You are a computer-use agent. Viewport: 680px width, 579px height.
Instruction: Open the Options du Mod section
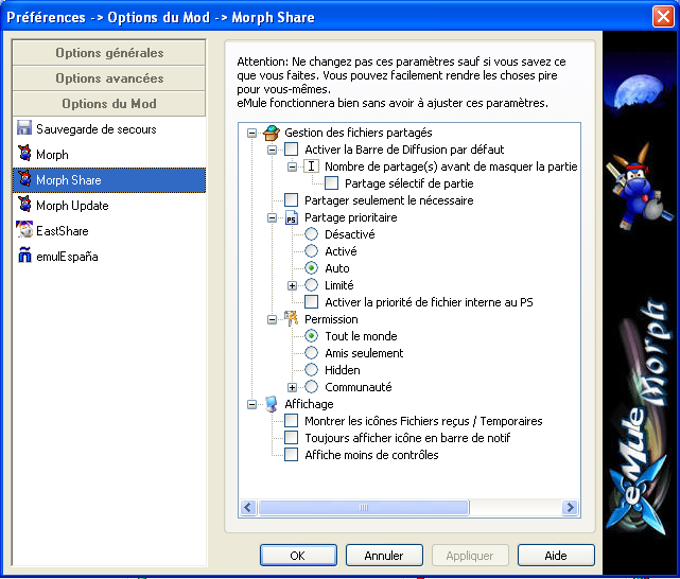point(109,103)
